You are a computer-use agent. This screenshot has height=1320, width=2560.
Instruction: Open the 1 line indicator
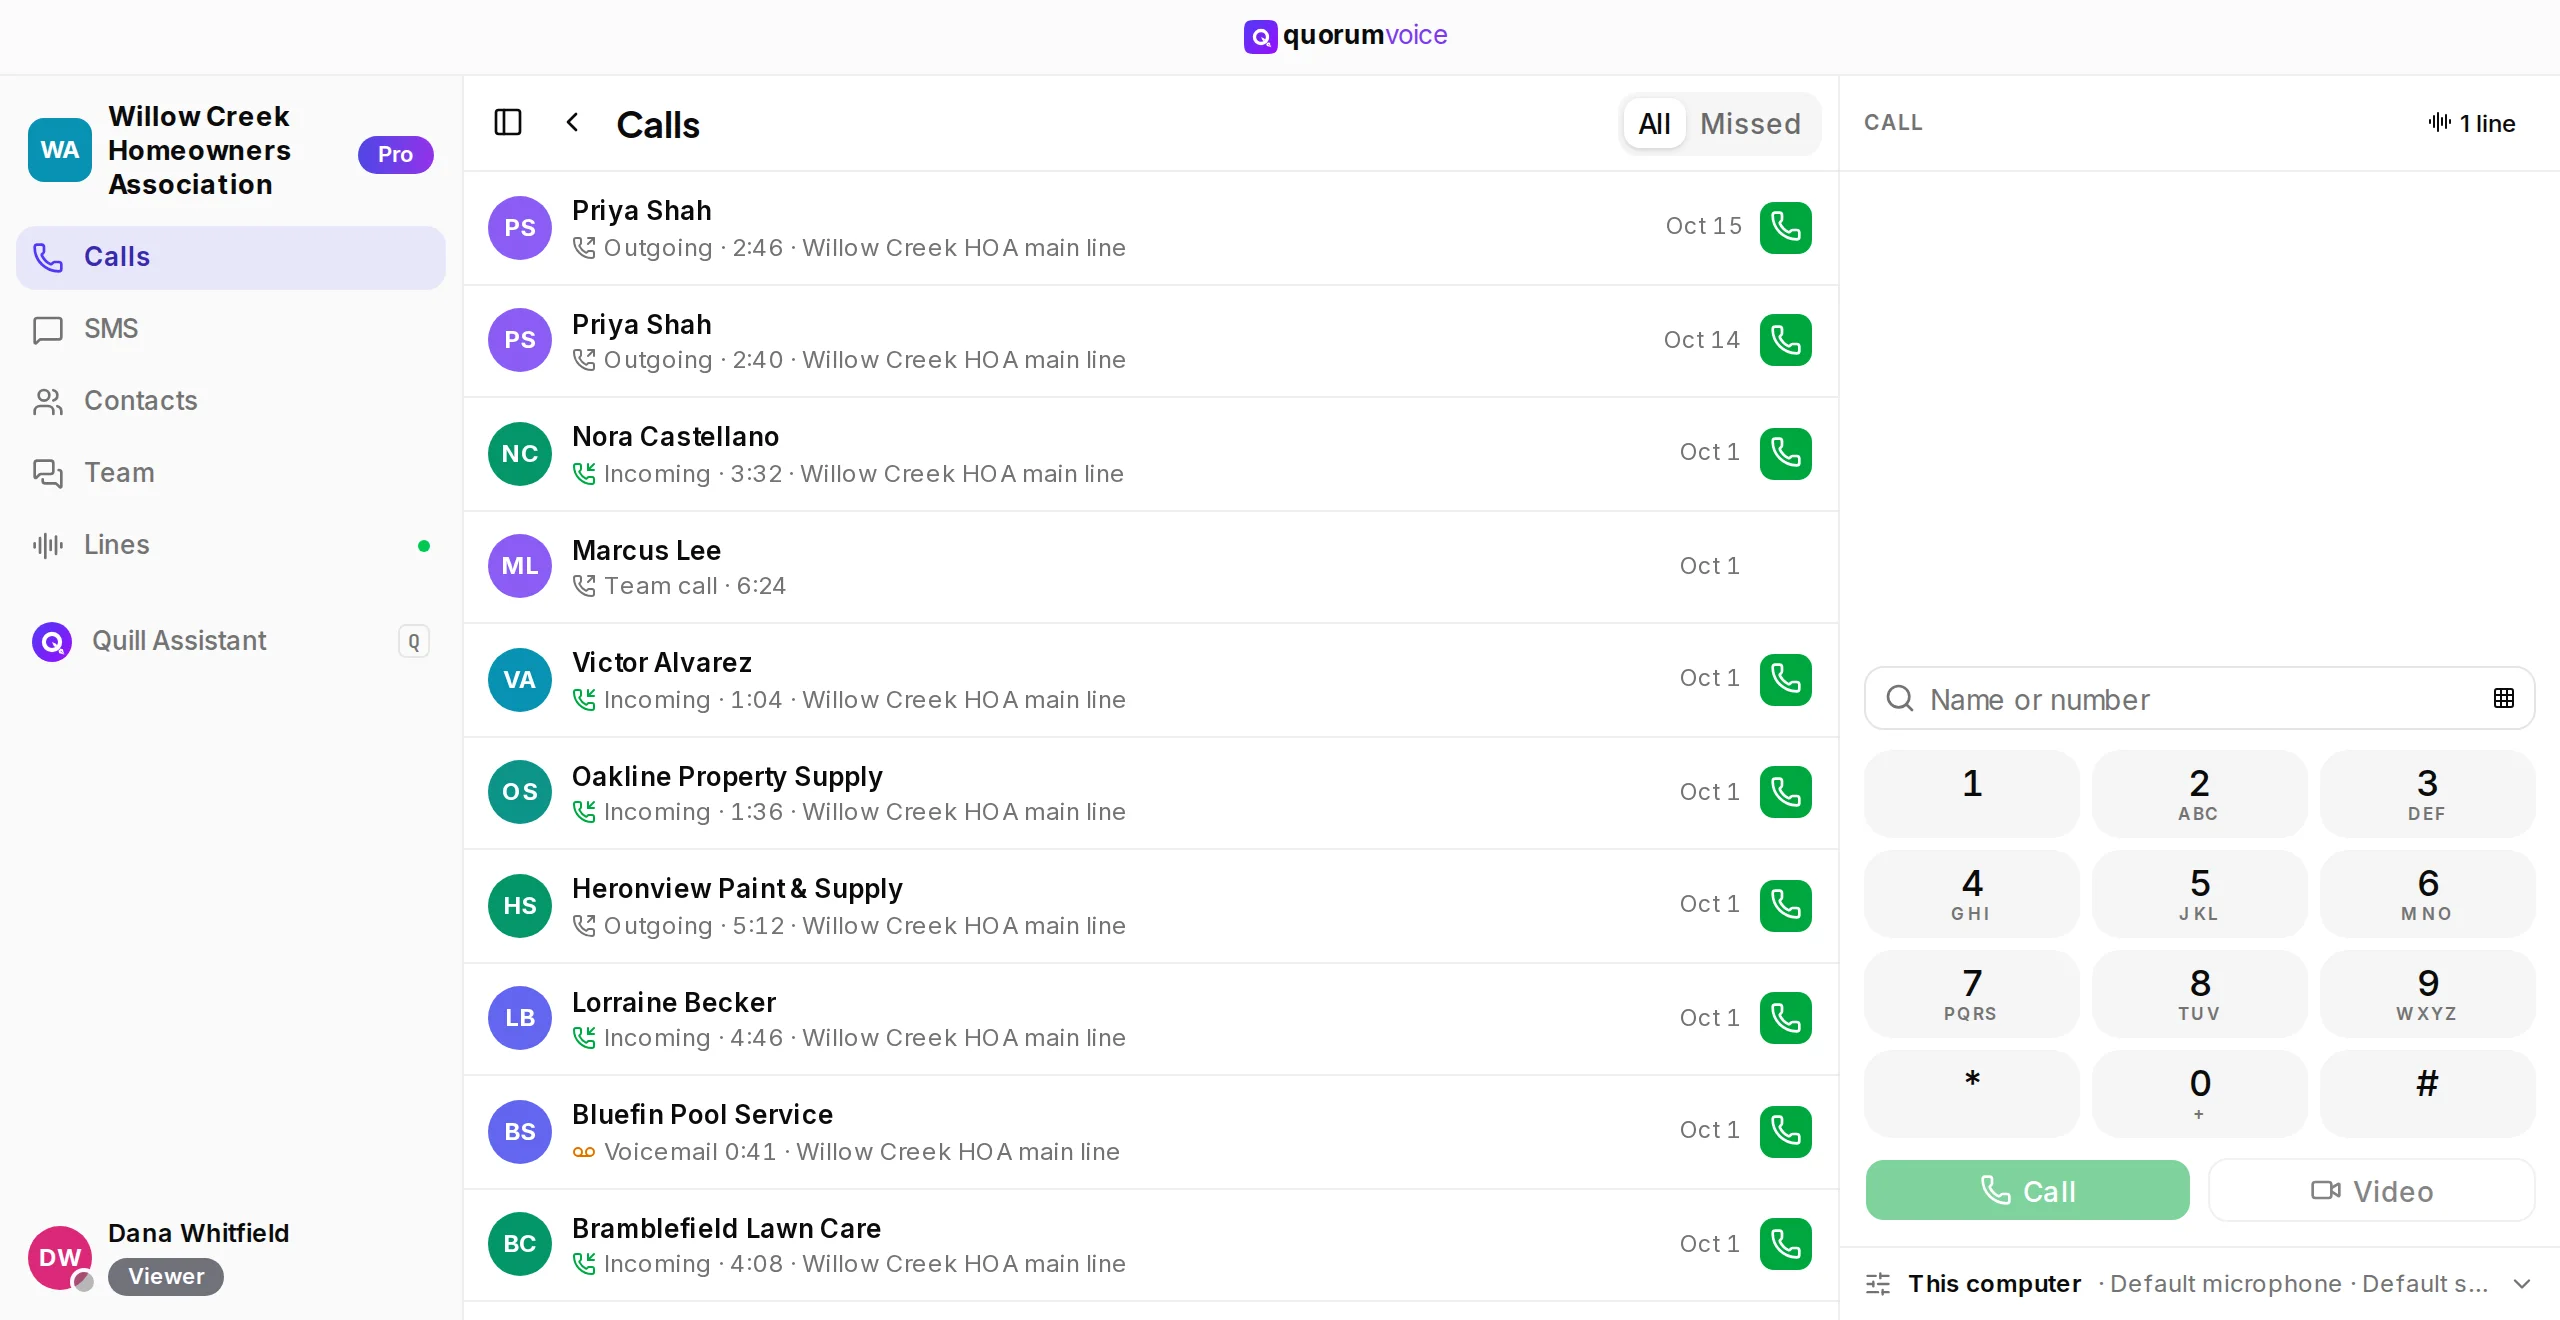2472,123
